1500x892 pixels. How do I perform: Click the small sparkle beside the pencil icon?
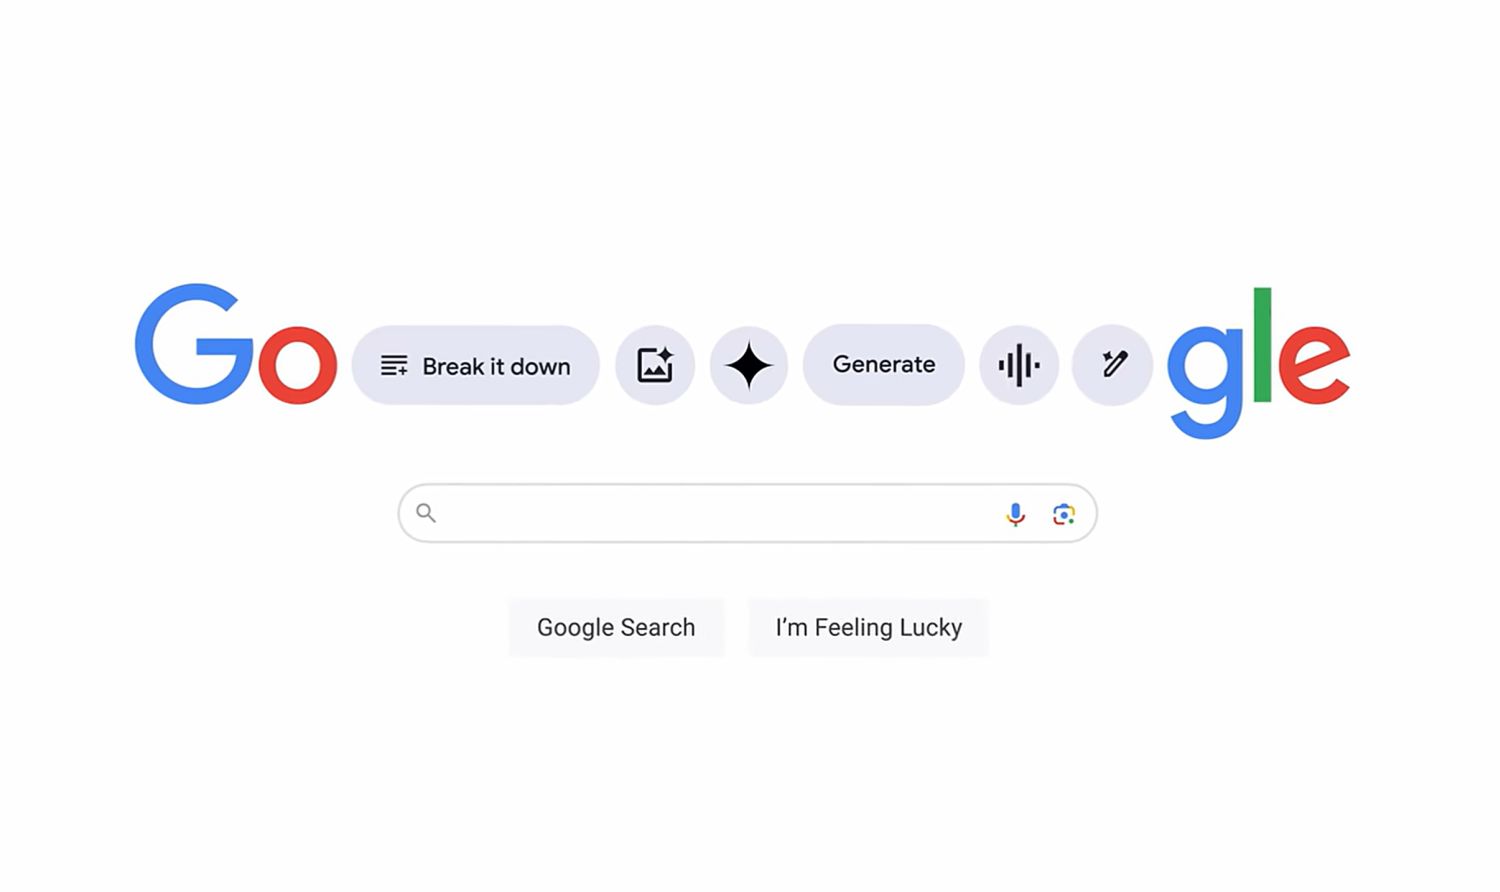pyautogui.click(x=1106, y=356)
